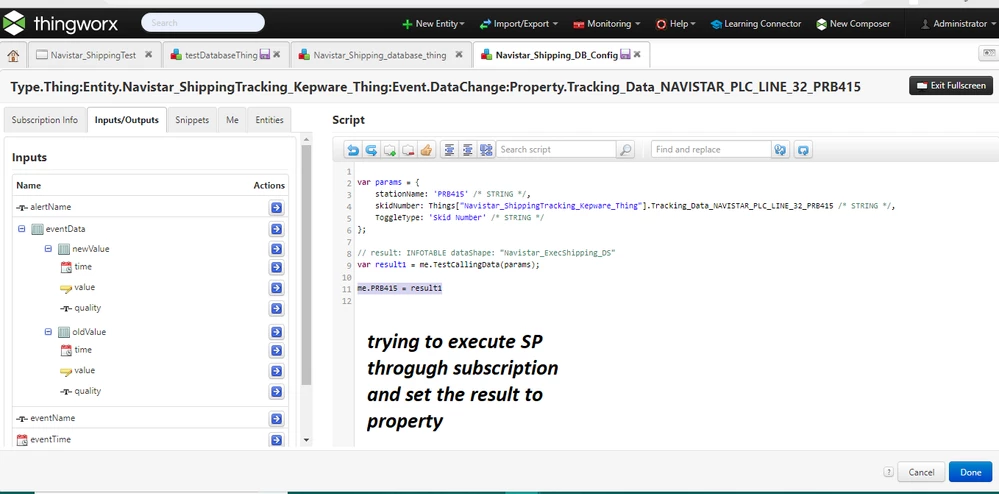999x494 pixels.
Task: Open New Composer link
Action: 853,24
